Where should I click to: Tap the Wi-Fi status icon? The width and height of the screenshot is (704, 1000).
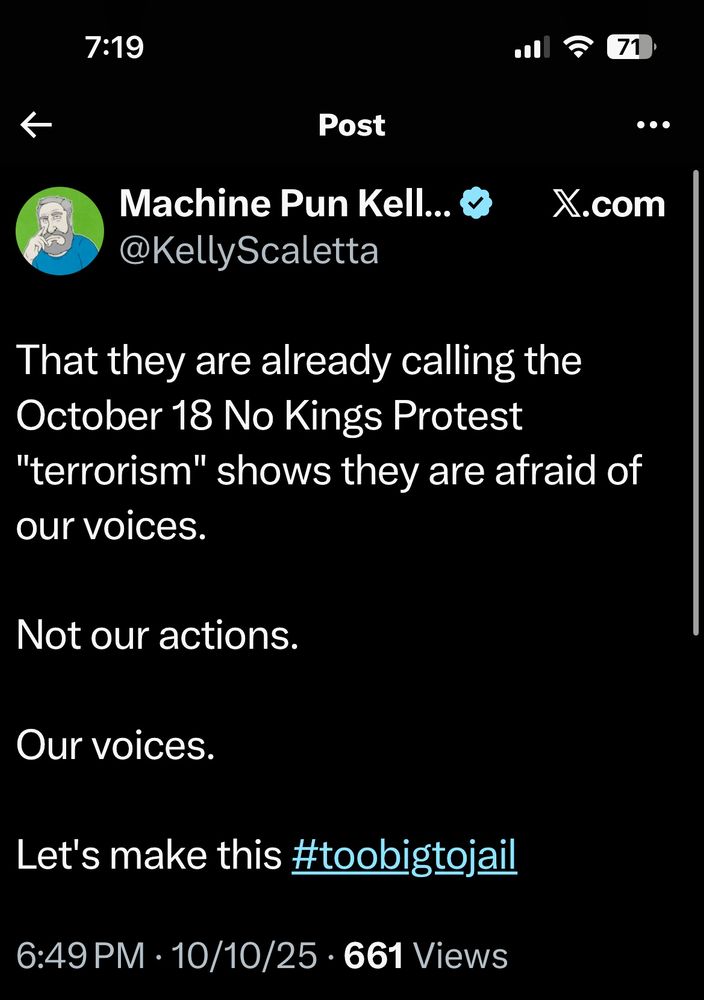[577, 47]
